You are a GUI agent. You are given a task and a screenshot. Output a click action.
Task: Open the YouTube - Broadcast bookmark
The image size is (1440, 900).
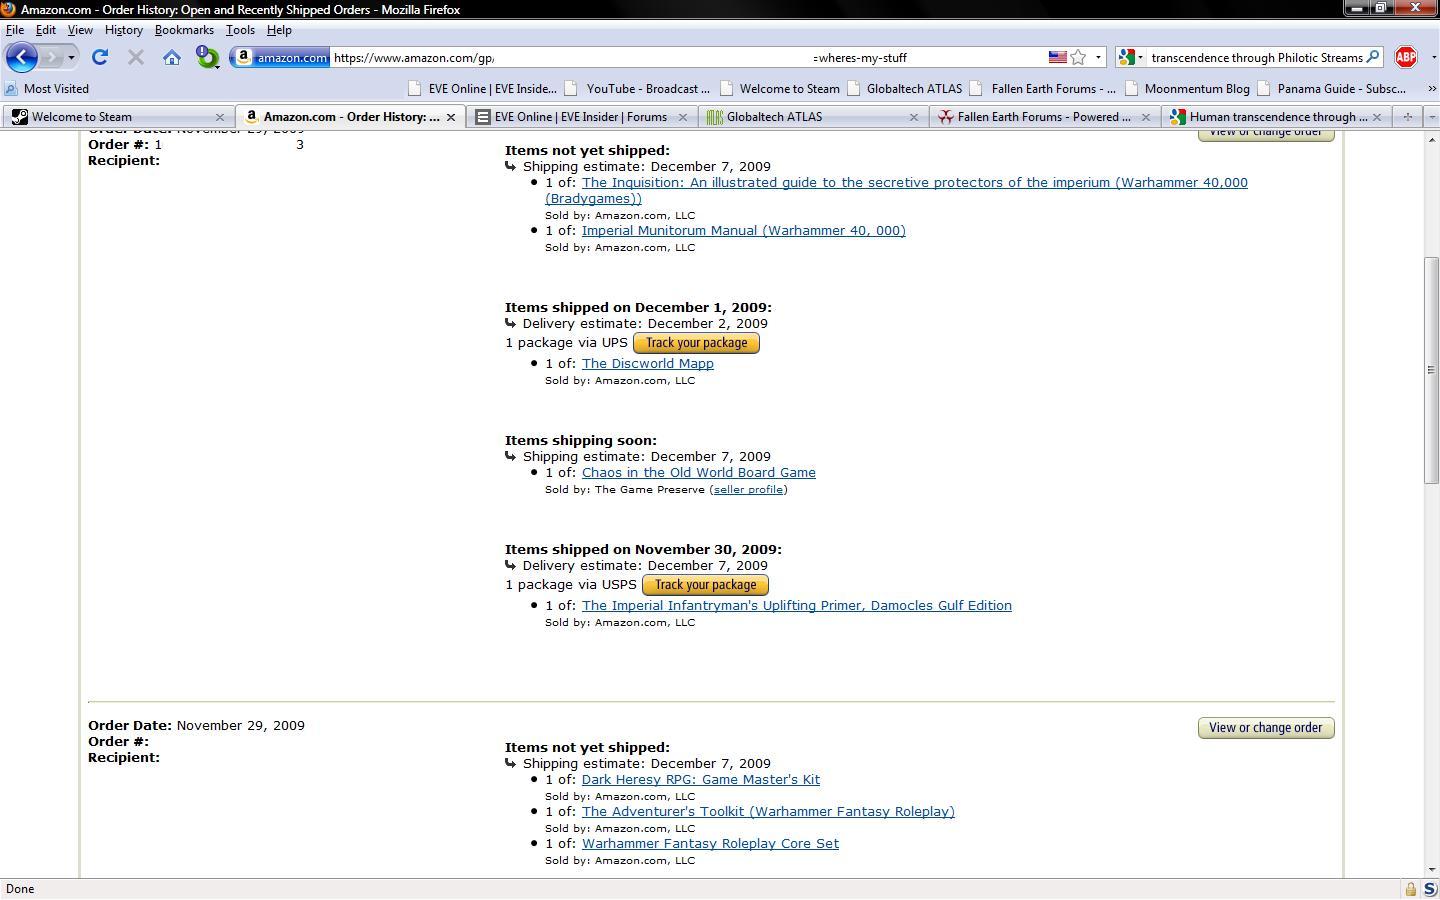click(638, 89)
